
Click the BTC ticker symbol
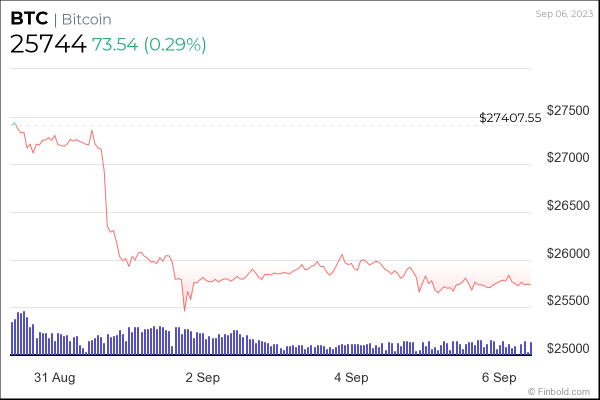(27, 19)
